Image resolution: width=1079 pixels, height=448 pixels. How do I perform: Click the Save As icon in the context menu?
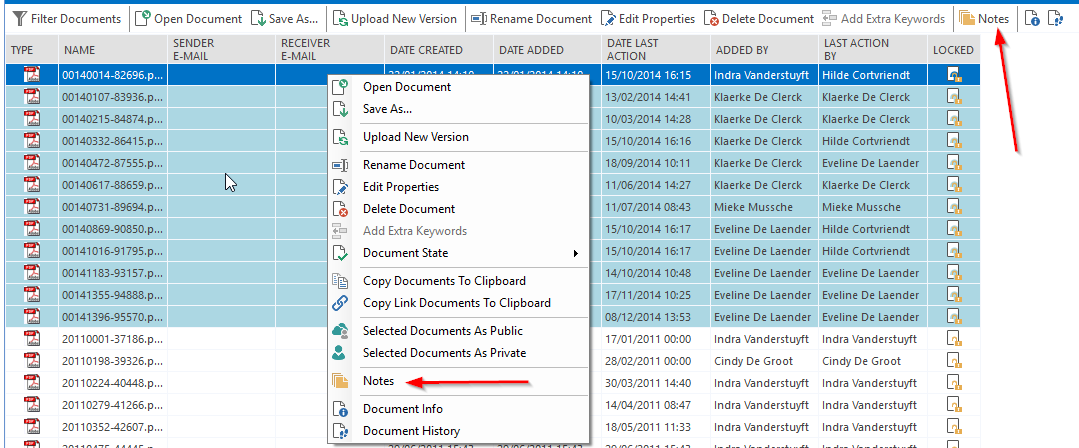(x=340, y=109)
